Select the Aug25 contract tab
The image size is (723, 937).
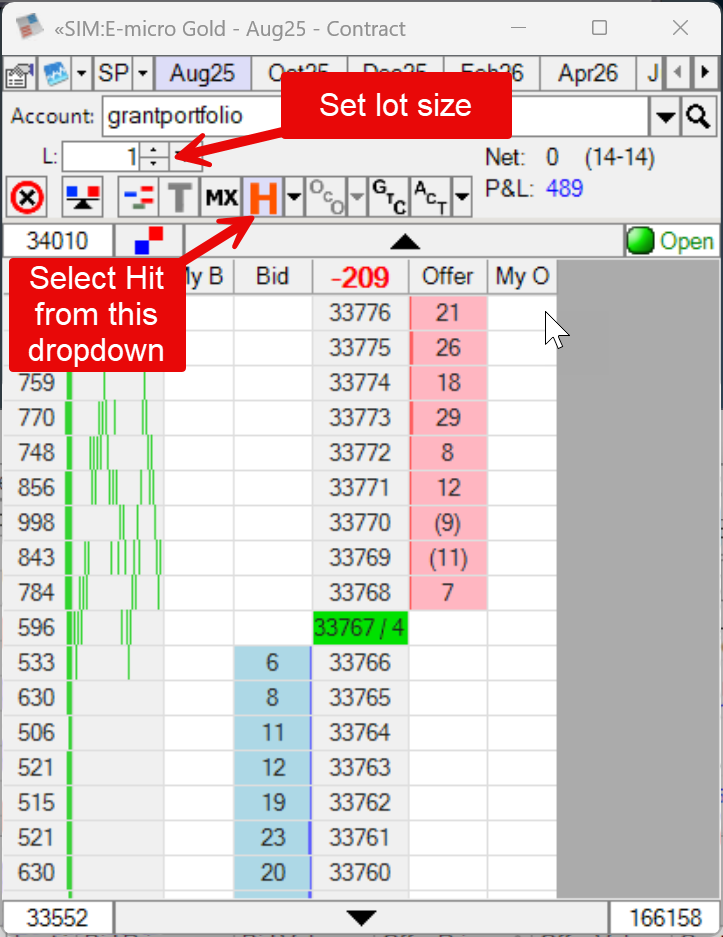click(x=202, y=73)
